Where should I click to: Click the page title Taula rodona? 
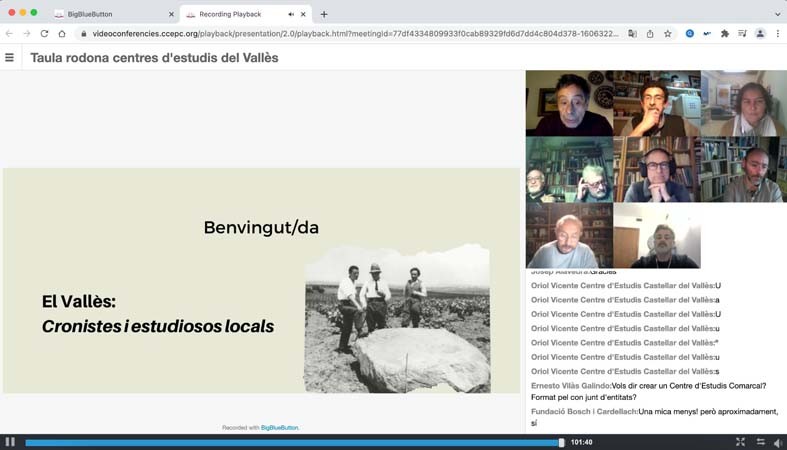pos(154,58)
